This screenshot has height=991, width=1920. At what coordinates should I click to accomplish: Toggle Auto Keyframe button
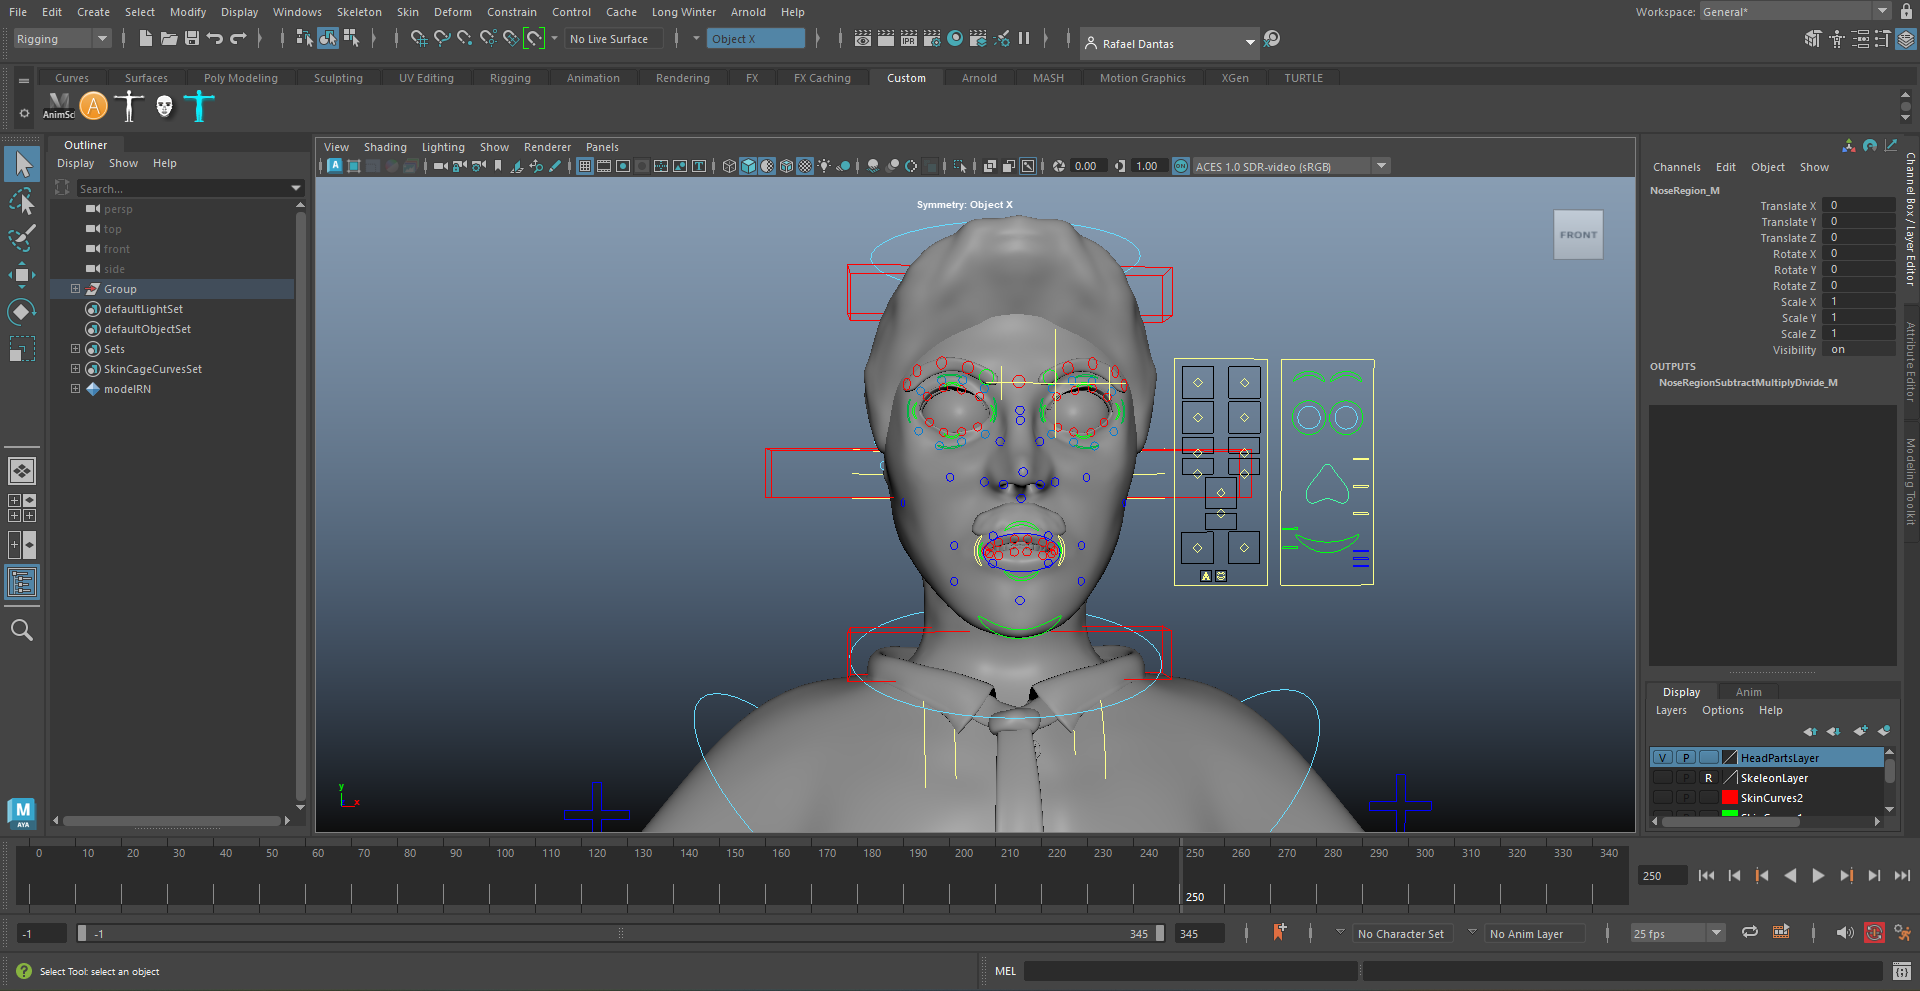coord(1874,933)
